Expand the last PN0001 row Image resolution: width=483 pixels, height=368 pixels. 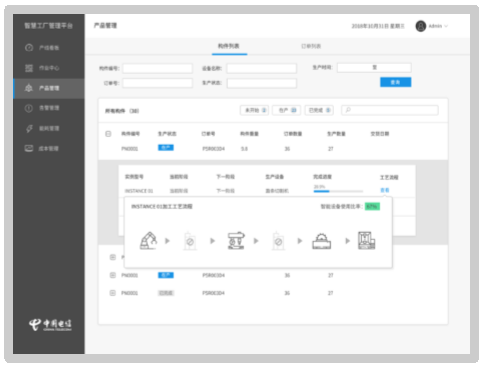pyautogui.click(x=113, y=293)
